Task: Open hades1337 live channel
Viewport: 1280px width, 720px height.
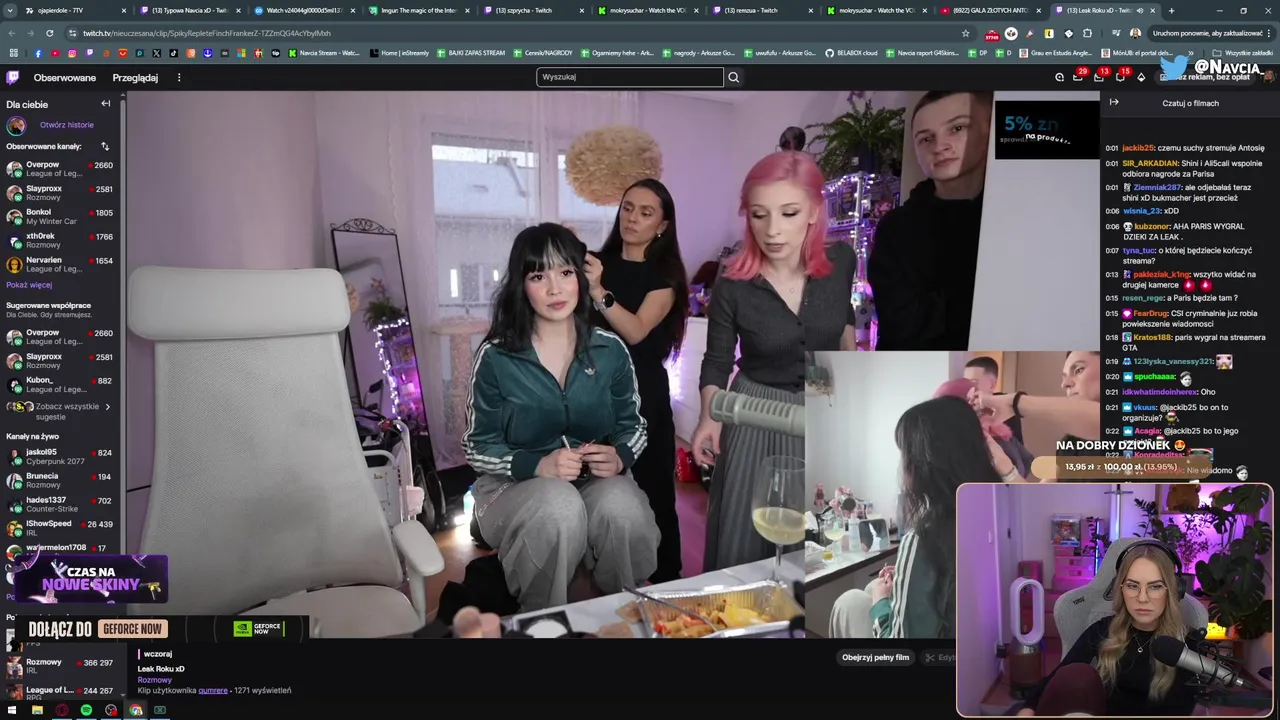Action: [60, 505]
